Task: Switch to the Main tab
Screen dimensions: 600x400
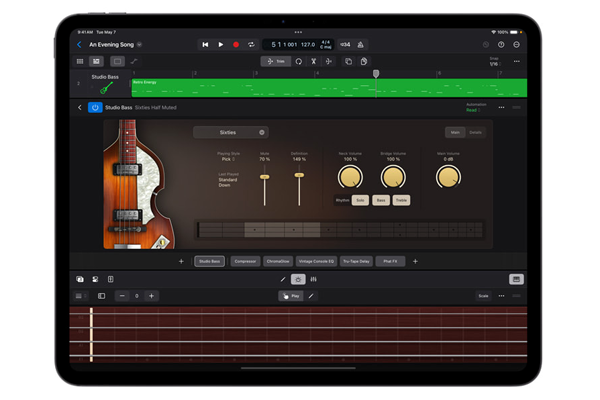Action: pos(456,132)
